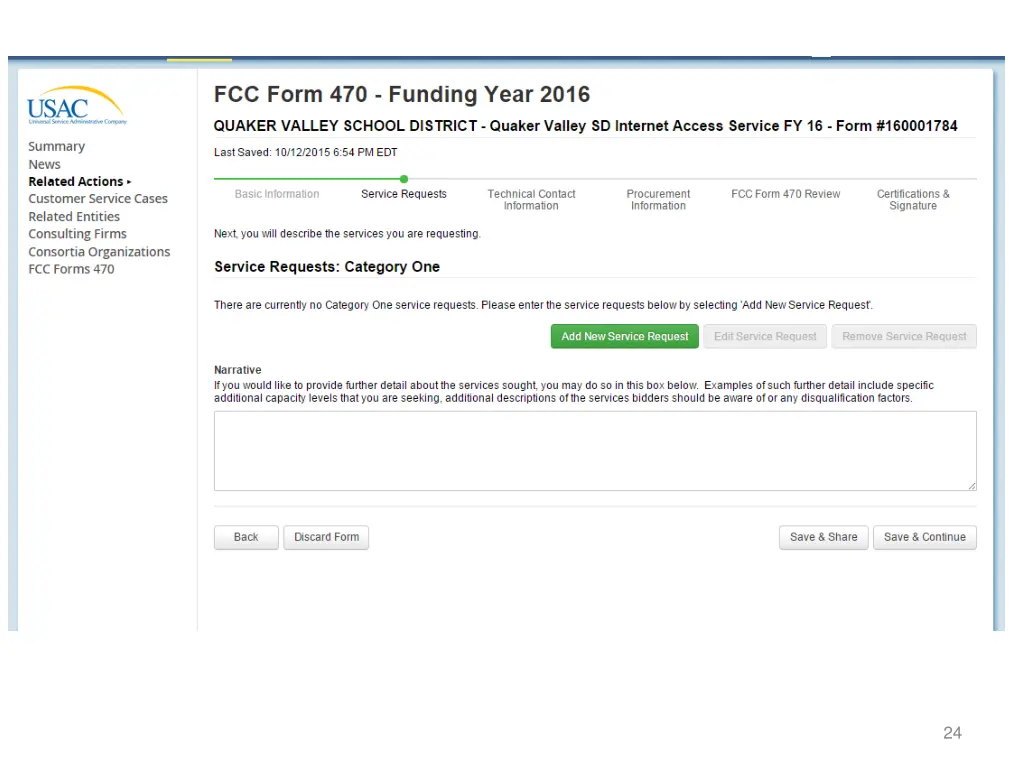
Task: Click the USAC logo
Action: coord(76,105)
